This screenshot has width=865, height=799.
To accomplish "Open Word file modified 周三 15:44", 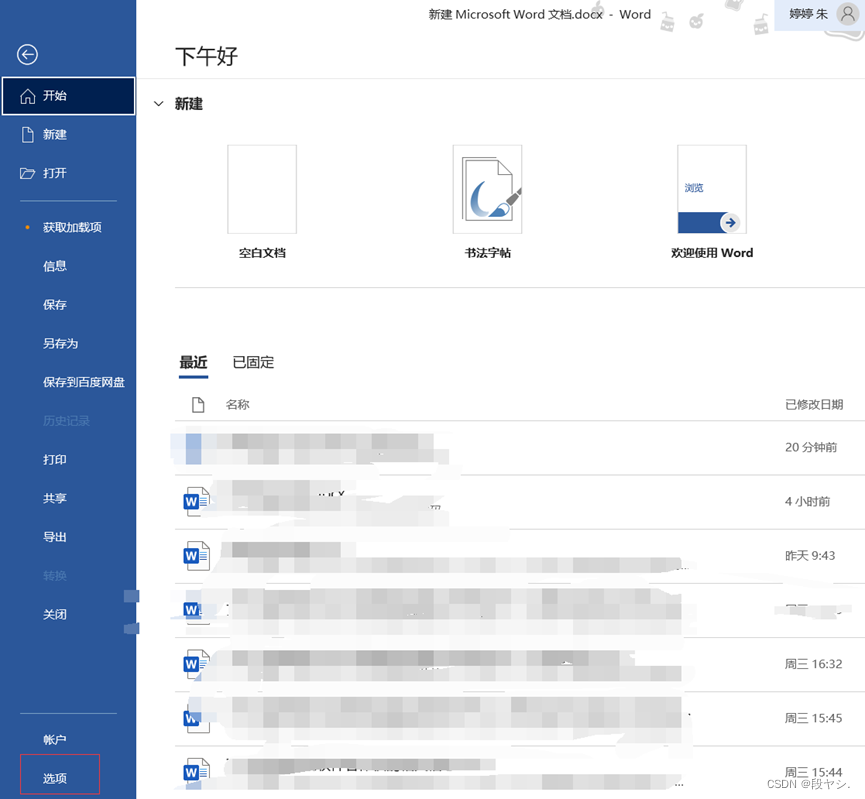I will coord(520,772).
